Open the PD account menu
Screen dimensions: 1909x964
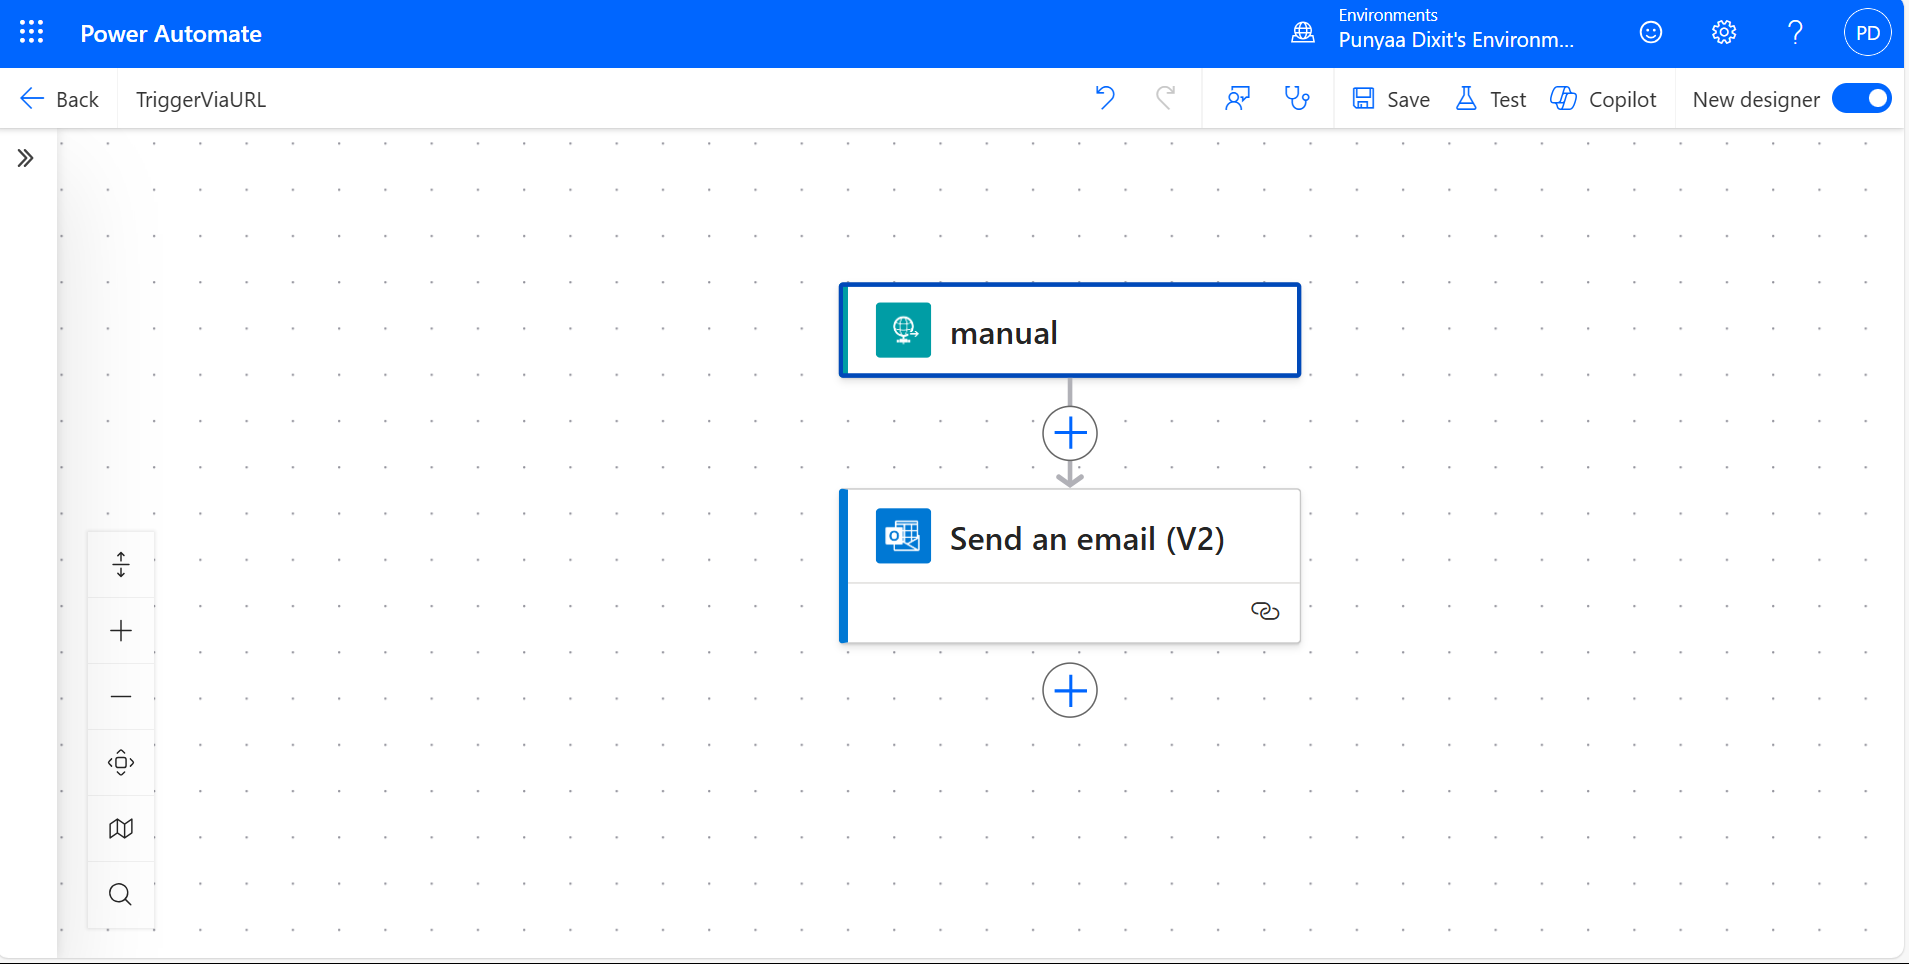pos(1867,33)
